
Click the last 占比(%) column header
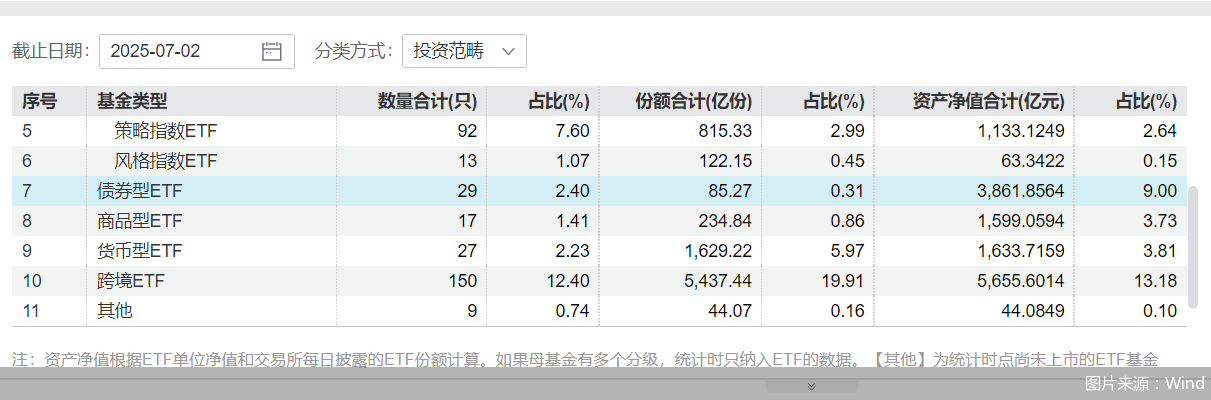pyautogui.click(x=1146, y=101)
